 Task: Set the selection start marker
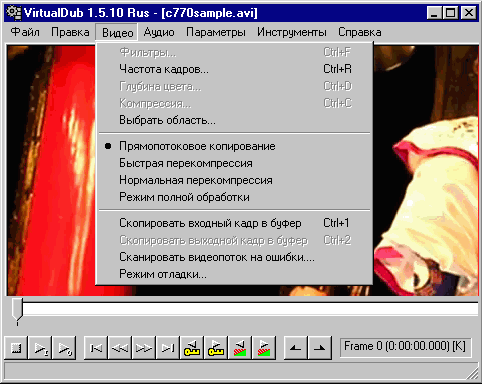[x=295, y=348]
